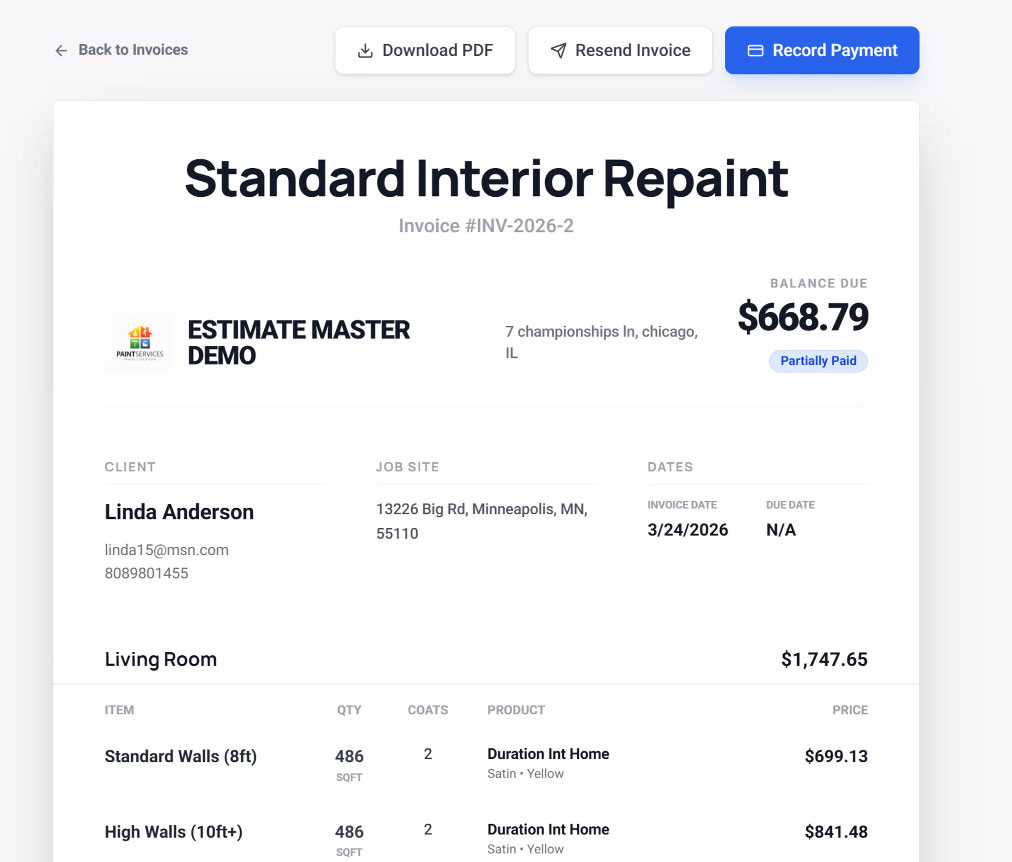The height and width of the screenshot is (862, 1012).
Task: Click the balance due amount $668.79
Action: [803, 317]
